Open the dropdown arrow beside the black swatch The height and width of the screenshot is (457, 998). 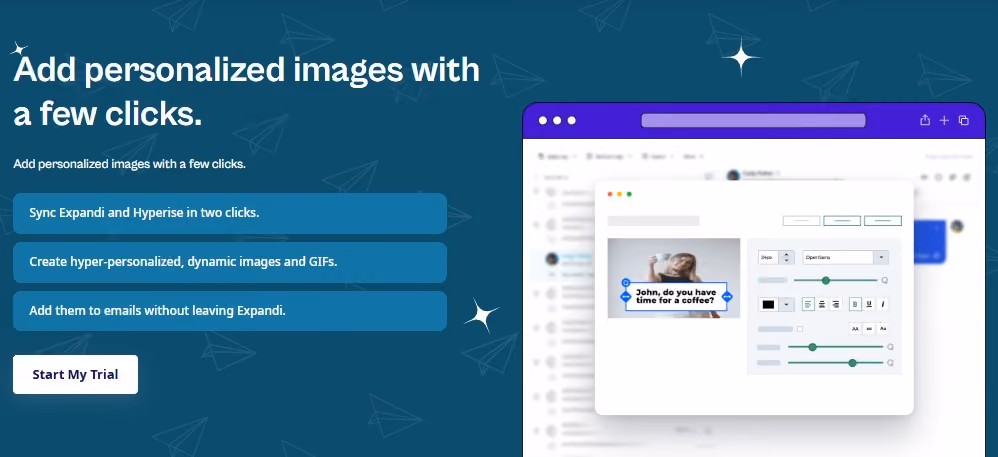pyautogui.click(x=787, y=304)
